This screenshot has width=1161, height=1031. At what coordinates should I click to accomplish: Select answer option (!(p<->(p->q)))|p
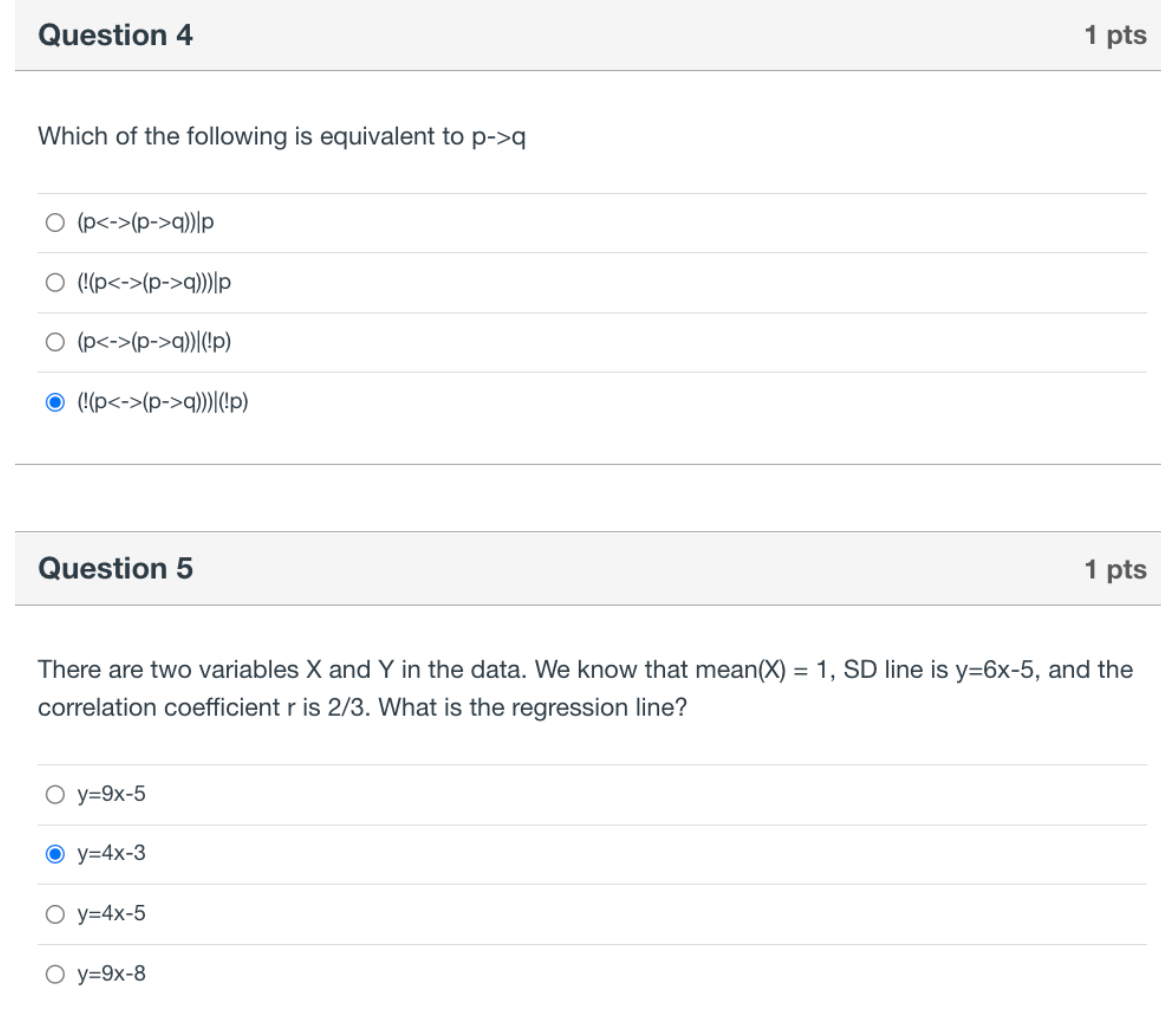point(53,284)
